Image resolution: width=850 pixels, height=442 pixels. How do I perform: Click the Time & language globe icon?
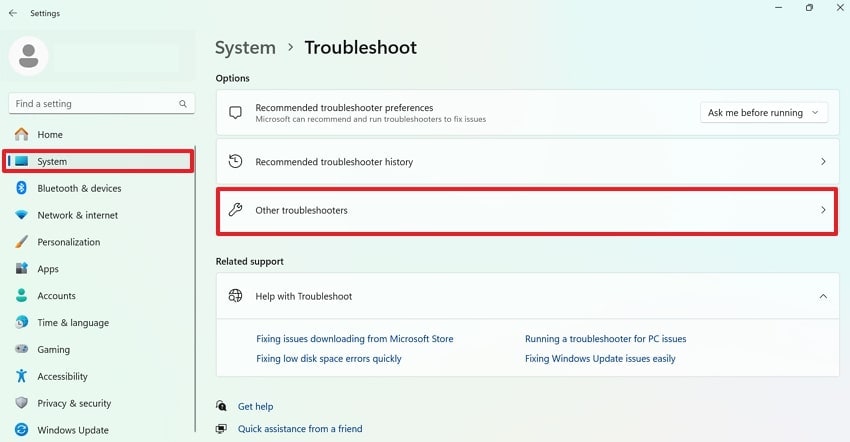21,322
